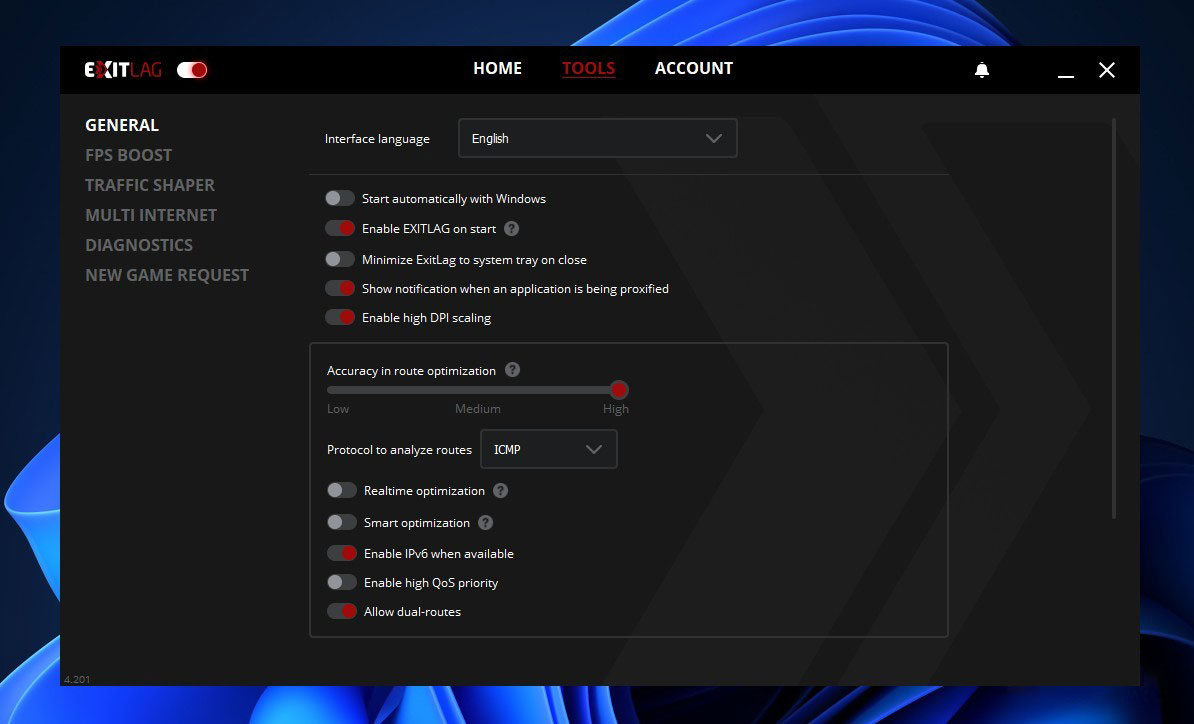This screenshot has height=724, width=1194.
Task: Minimize the ExitLag window
Action: (x=1066, y=71)
